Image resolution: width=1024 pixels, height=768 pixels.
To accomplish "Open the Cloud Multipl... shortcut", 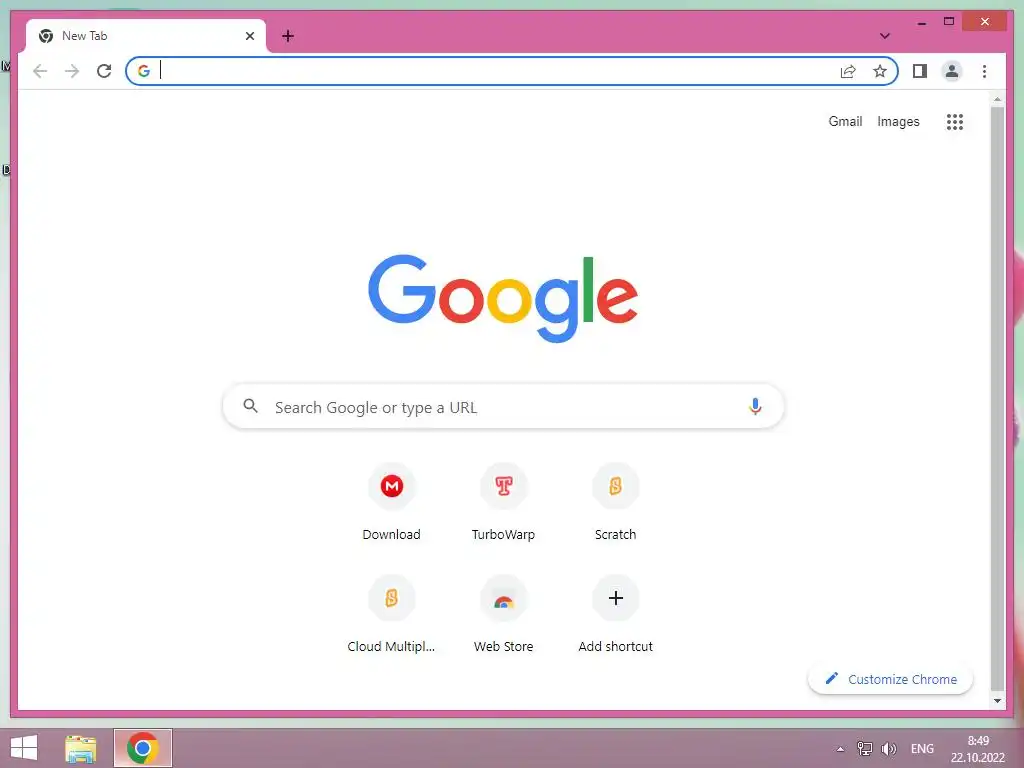I will [391, 614].
